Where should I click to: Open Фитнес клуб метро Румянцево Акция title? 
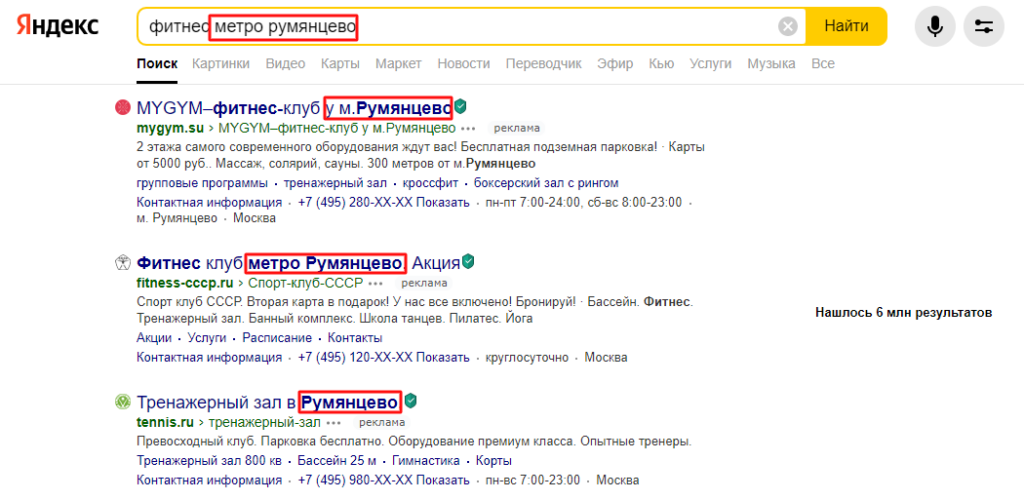pos(298,263)
